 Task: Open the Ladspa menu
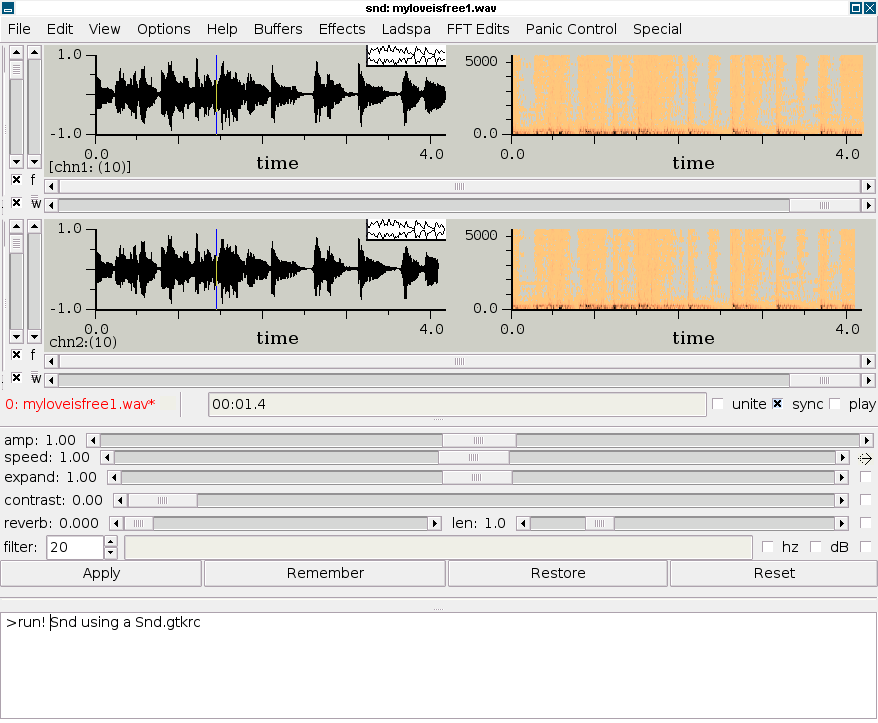[406, 29]
